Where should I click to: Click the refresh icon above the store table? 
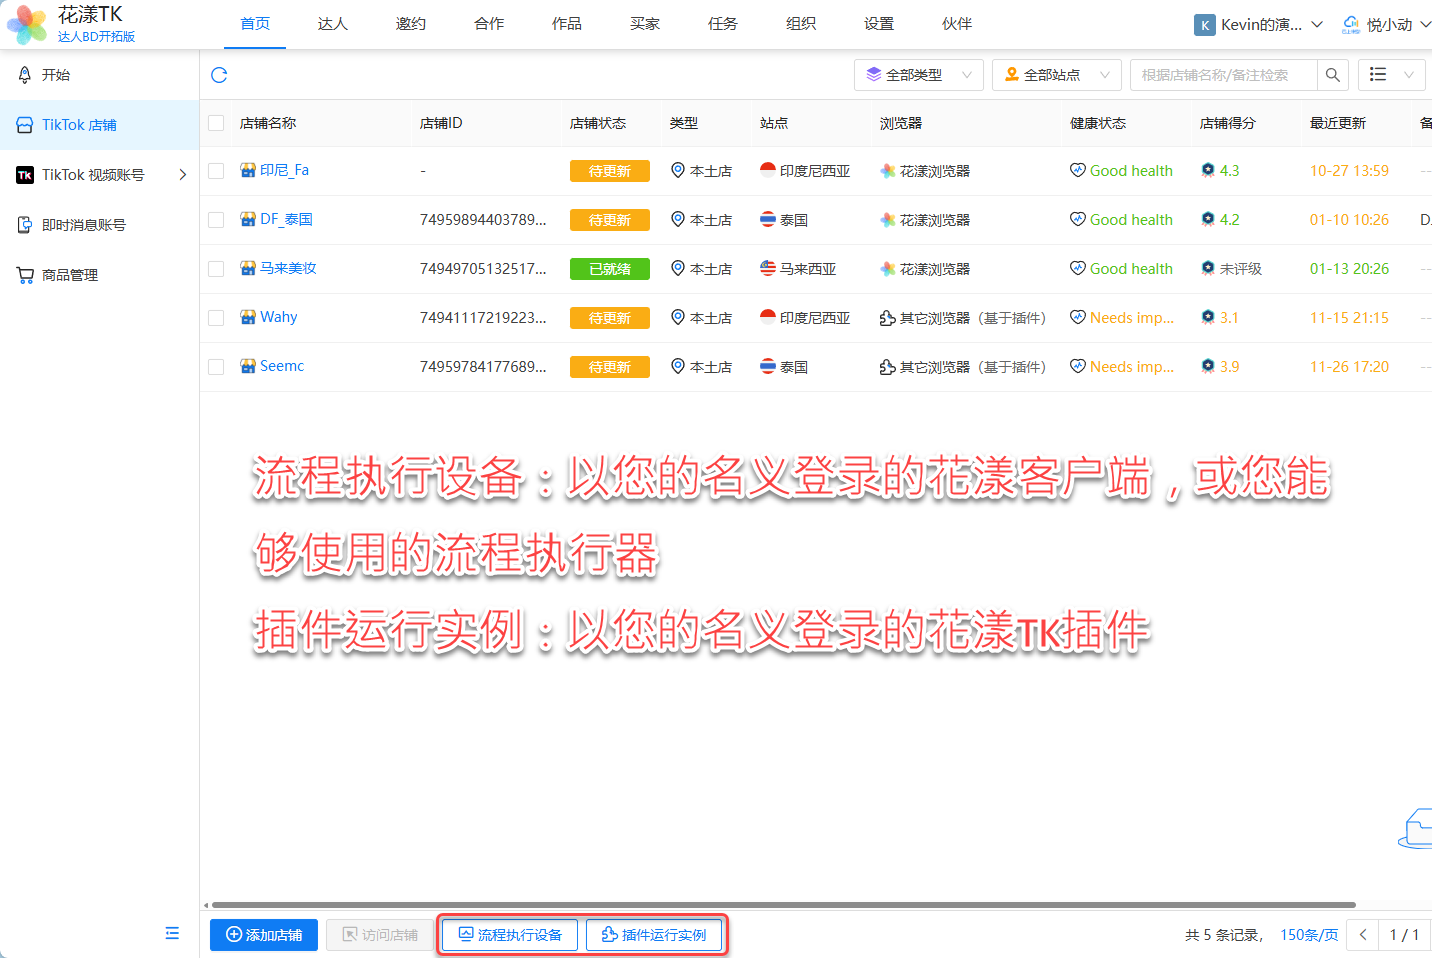click(219, 75)
